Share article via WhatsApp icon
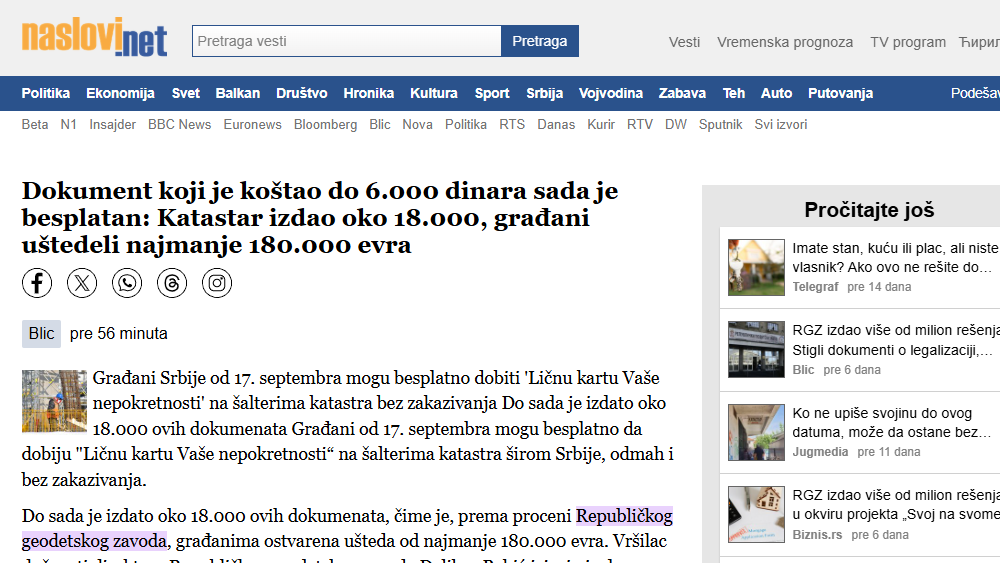This screenshot has width=1000, height=563. [x=127, y=282]
